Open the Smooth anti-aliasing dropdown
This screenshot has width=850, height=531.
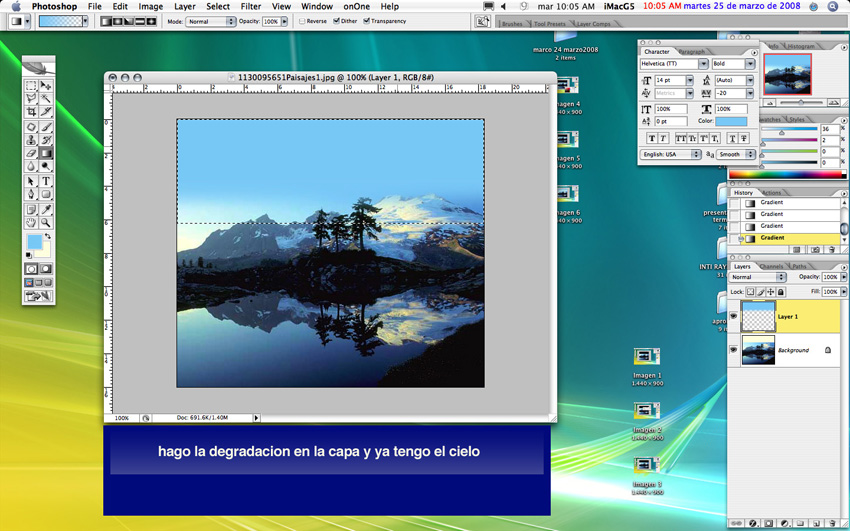click(749, 155)
